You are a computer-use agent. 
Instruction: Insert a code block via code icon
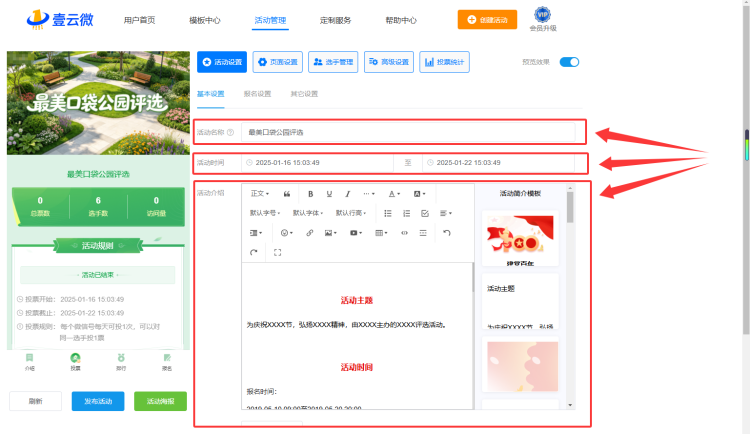click(x=404, y=233)
